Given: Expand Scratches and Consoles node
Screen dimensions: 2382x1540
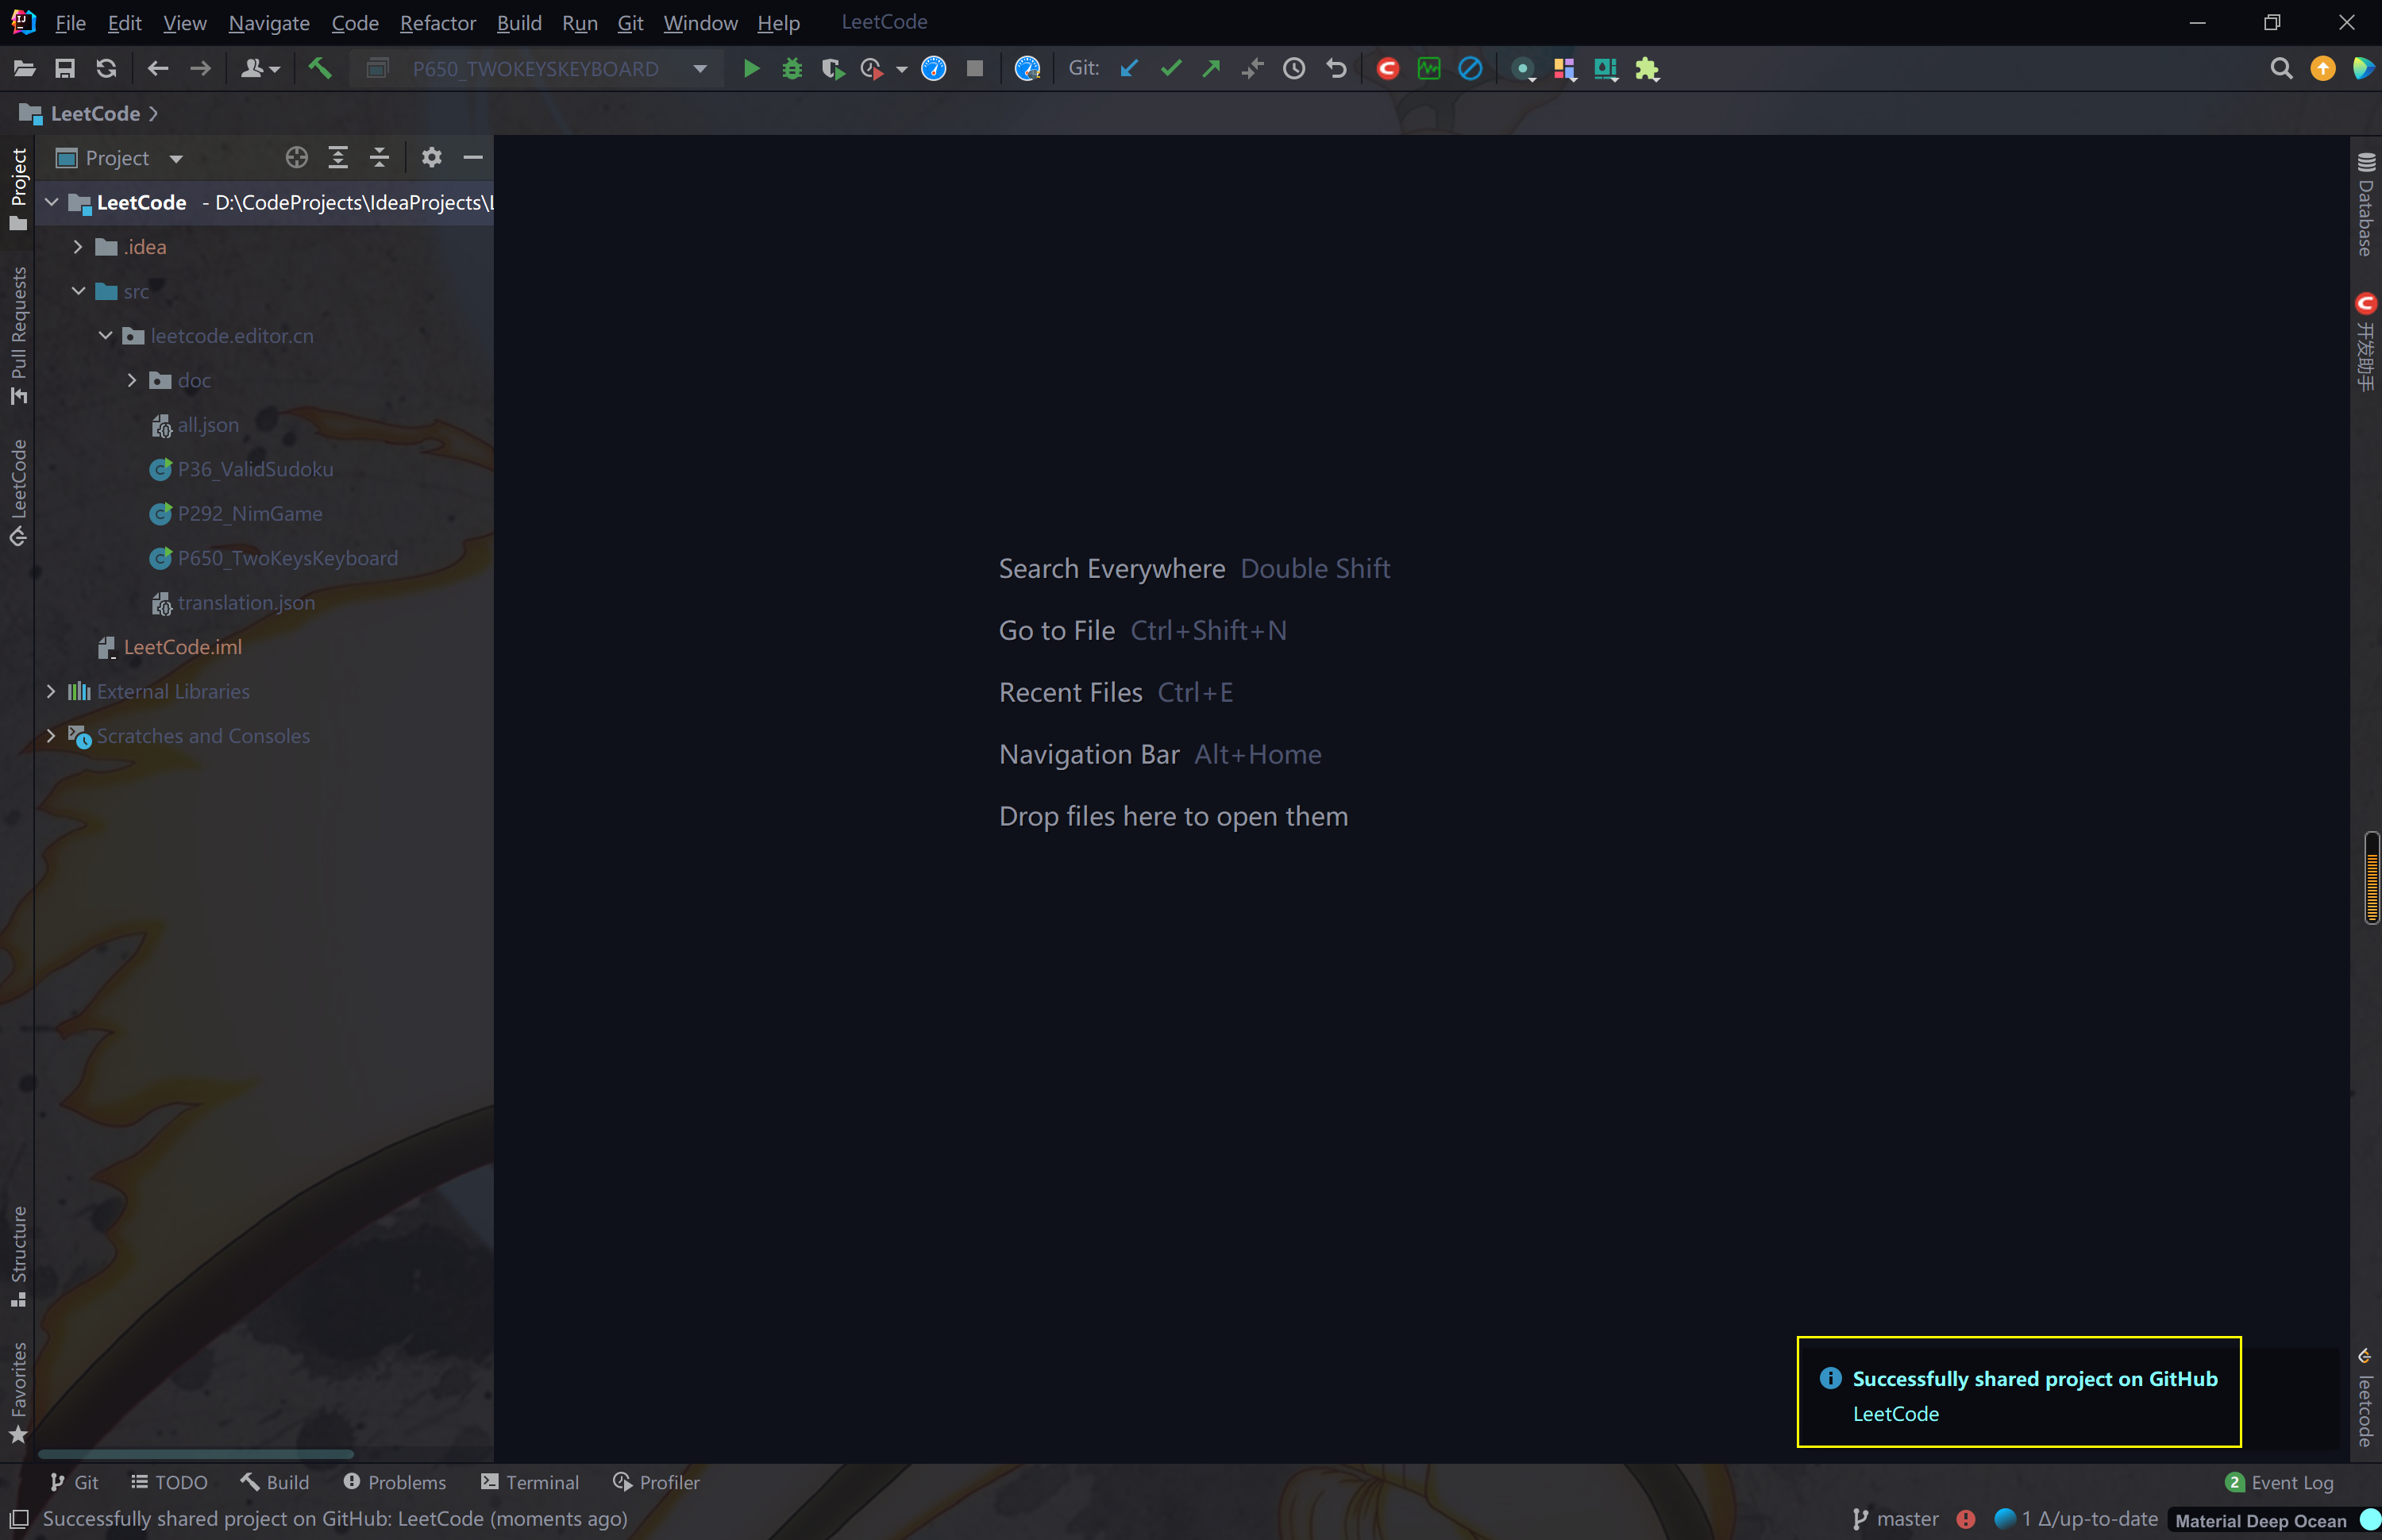Looking at the screenshot, I should click(x=52, y=736).
